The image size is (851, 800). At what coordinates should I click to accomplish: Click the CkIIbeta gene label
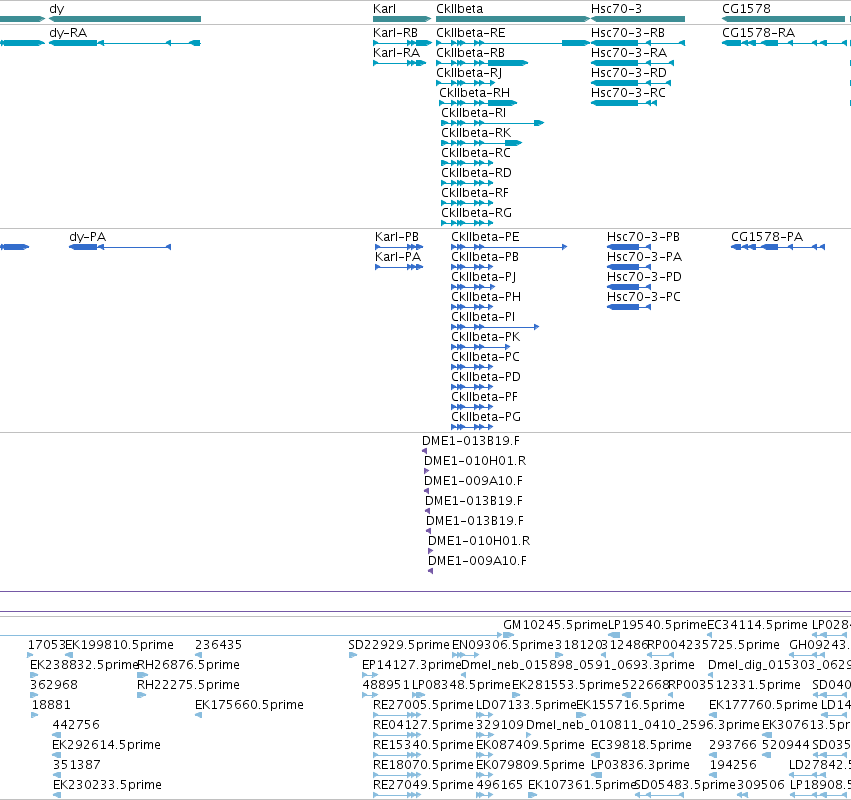point(459,9)
